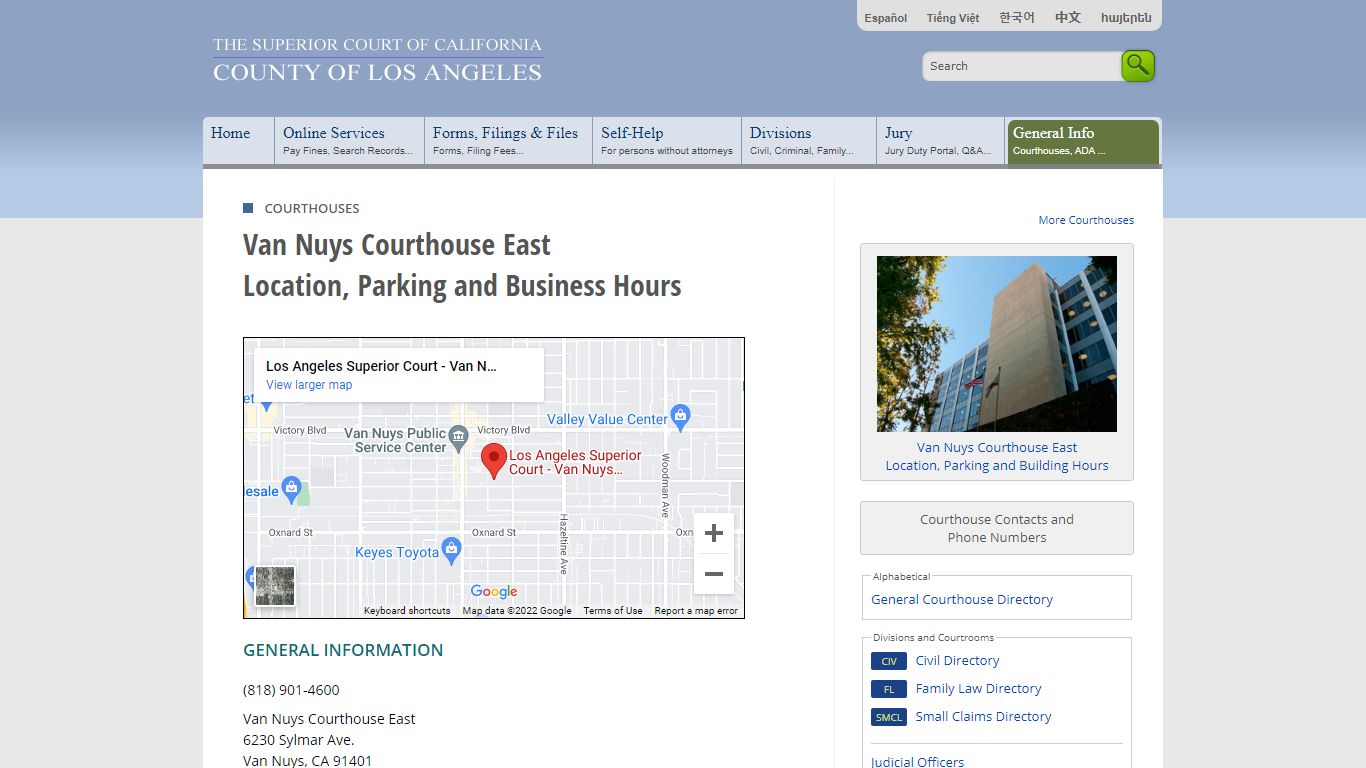This screenshot has width=1366, height=768.
Task: Click the Valley Value Center shopping marker
Action: [x=681, y=416]
